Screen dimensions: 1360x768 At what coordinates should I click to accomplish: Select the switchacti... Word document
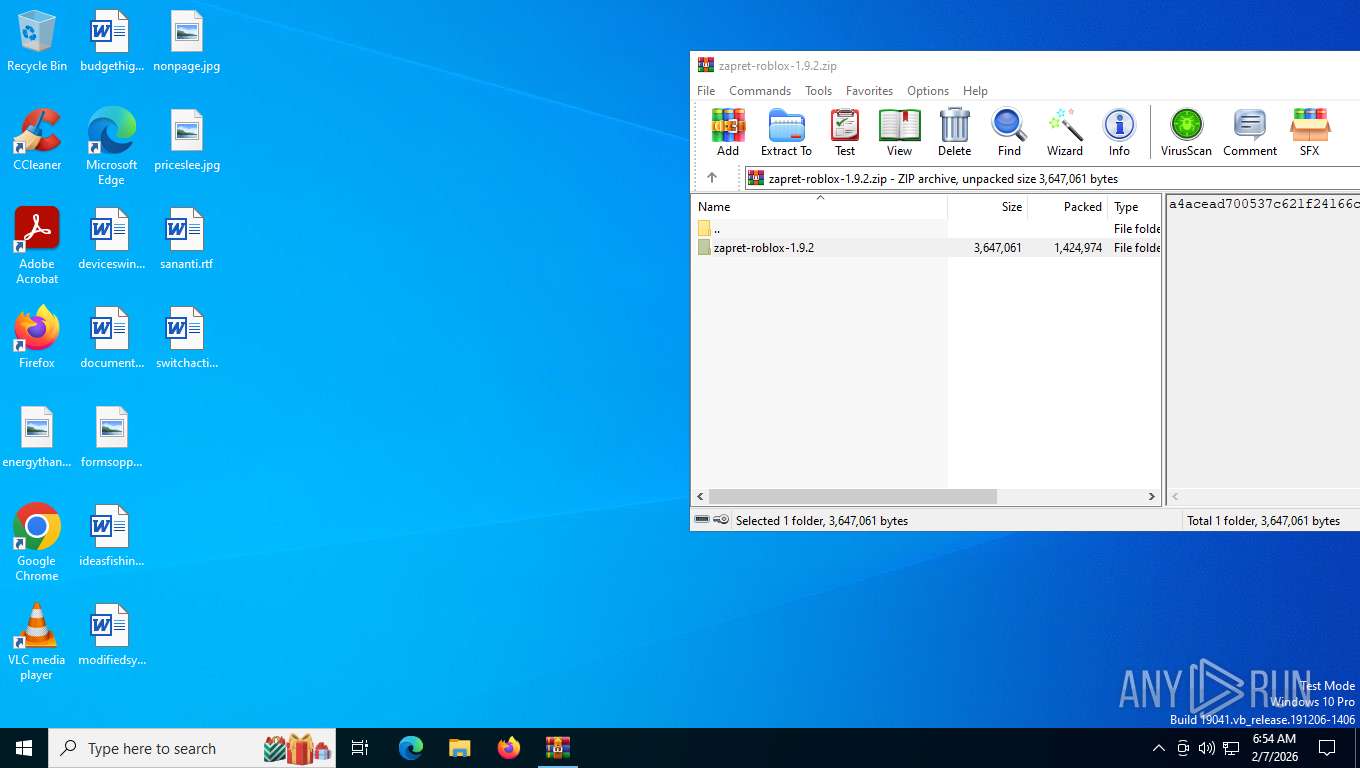(187, 338)
